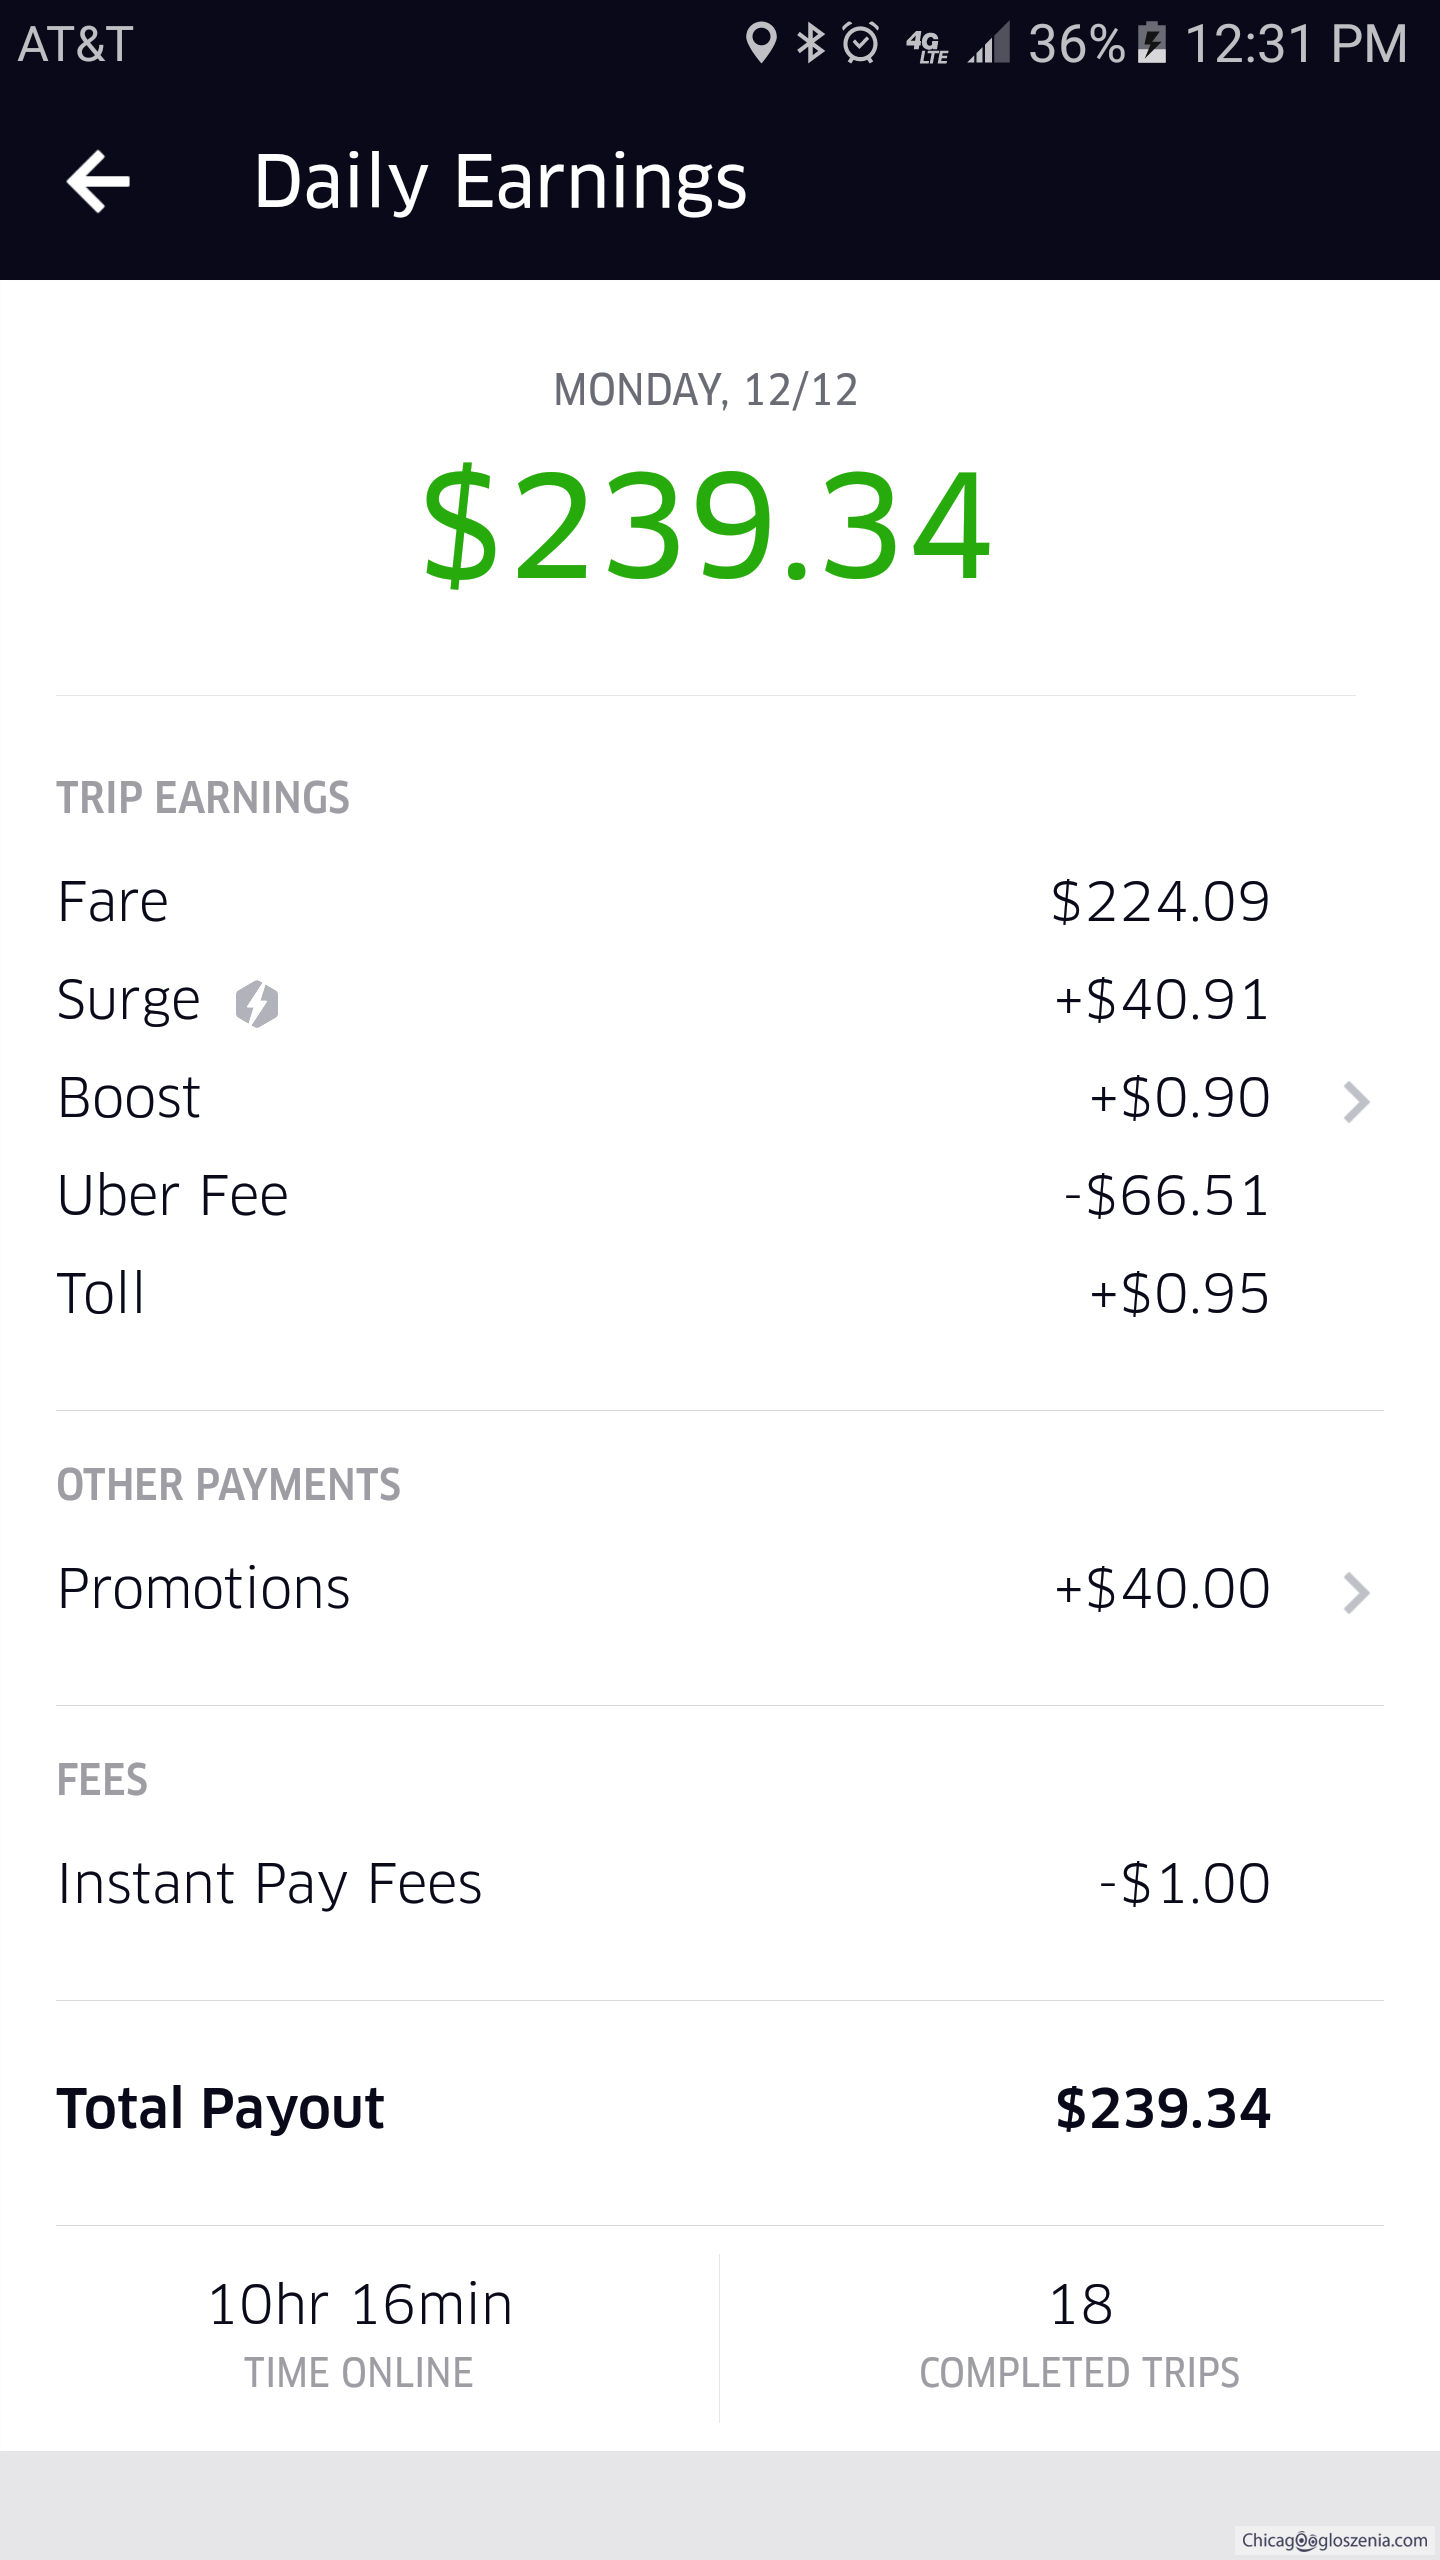Screen dimensions: 1440x2560
Task: Select the Instant Pay Fees row
Action: (x=660, y=1884)
